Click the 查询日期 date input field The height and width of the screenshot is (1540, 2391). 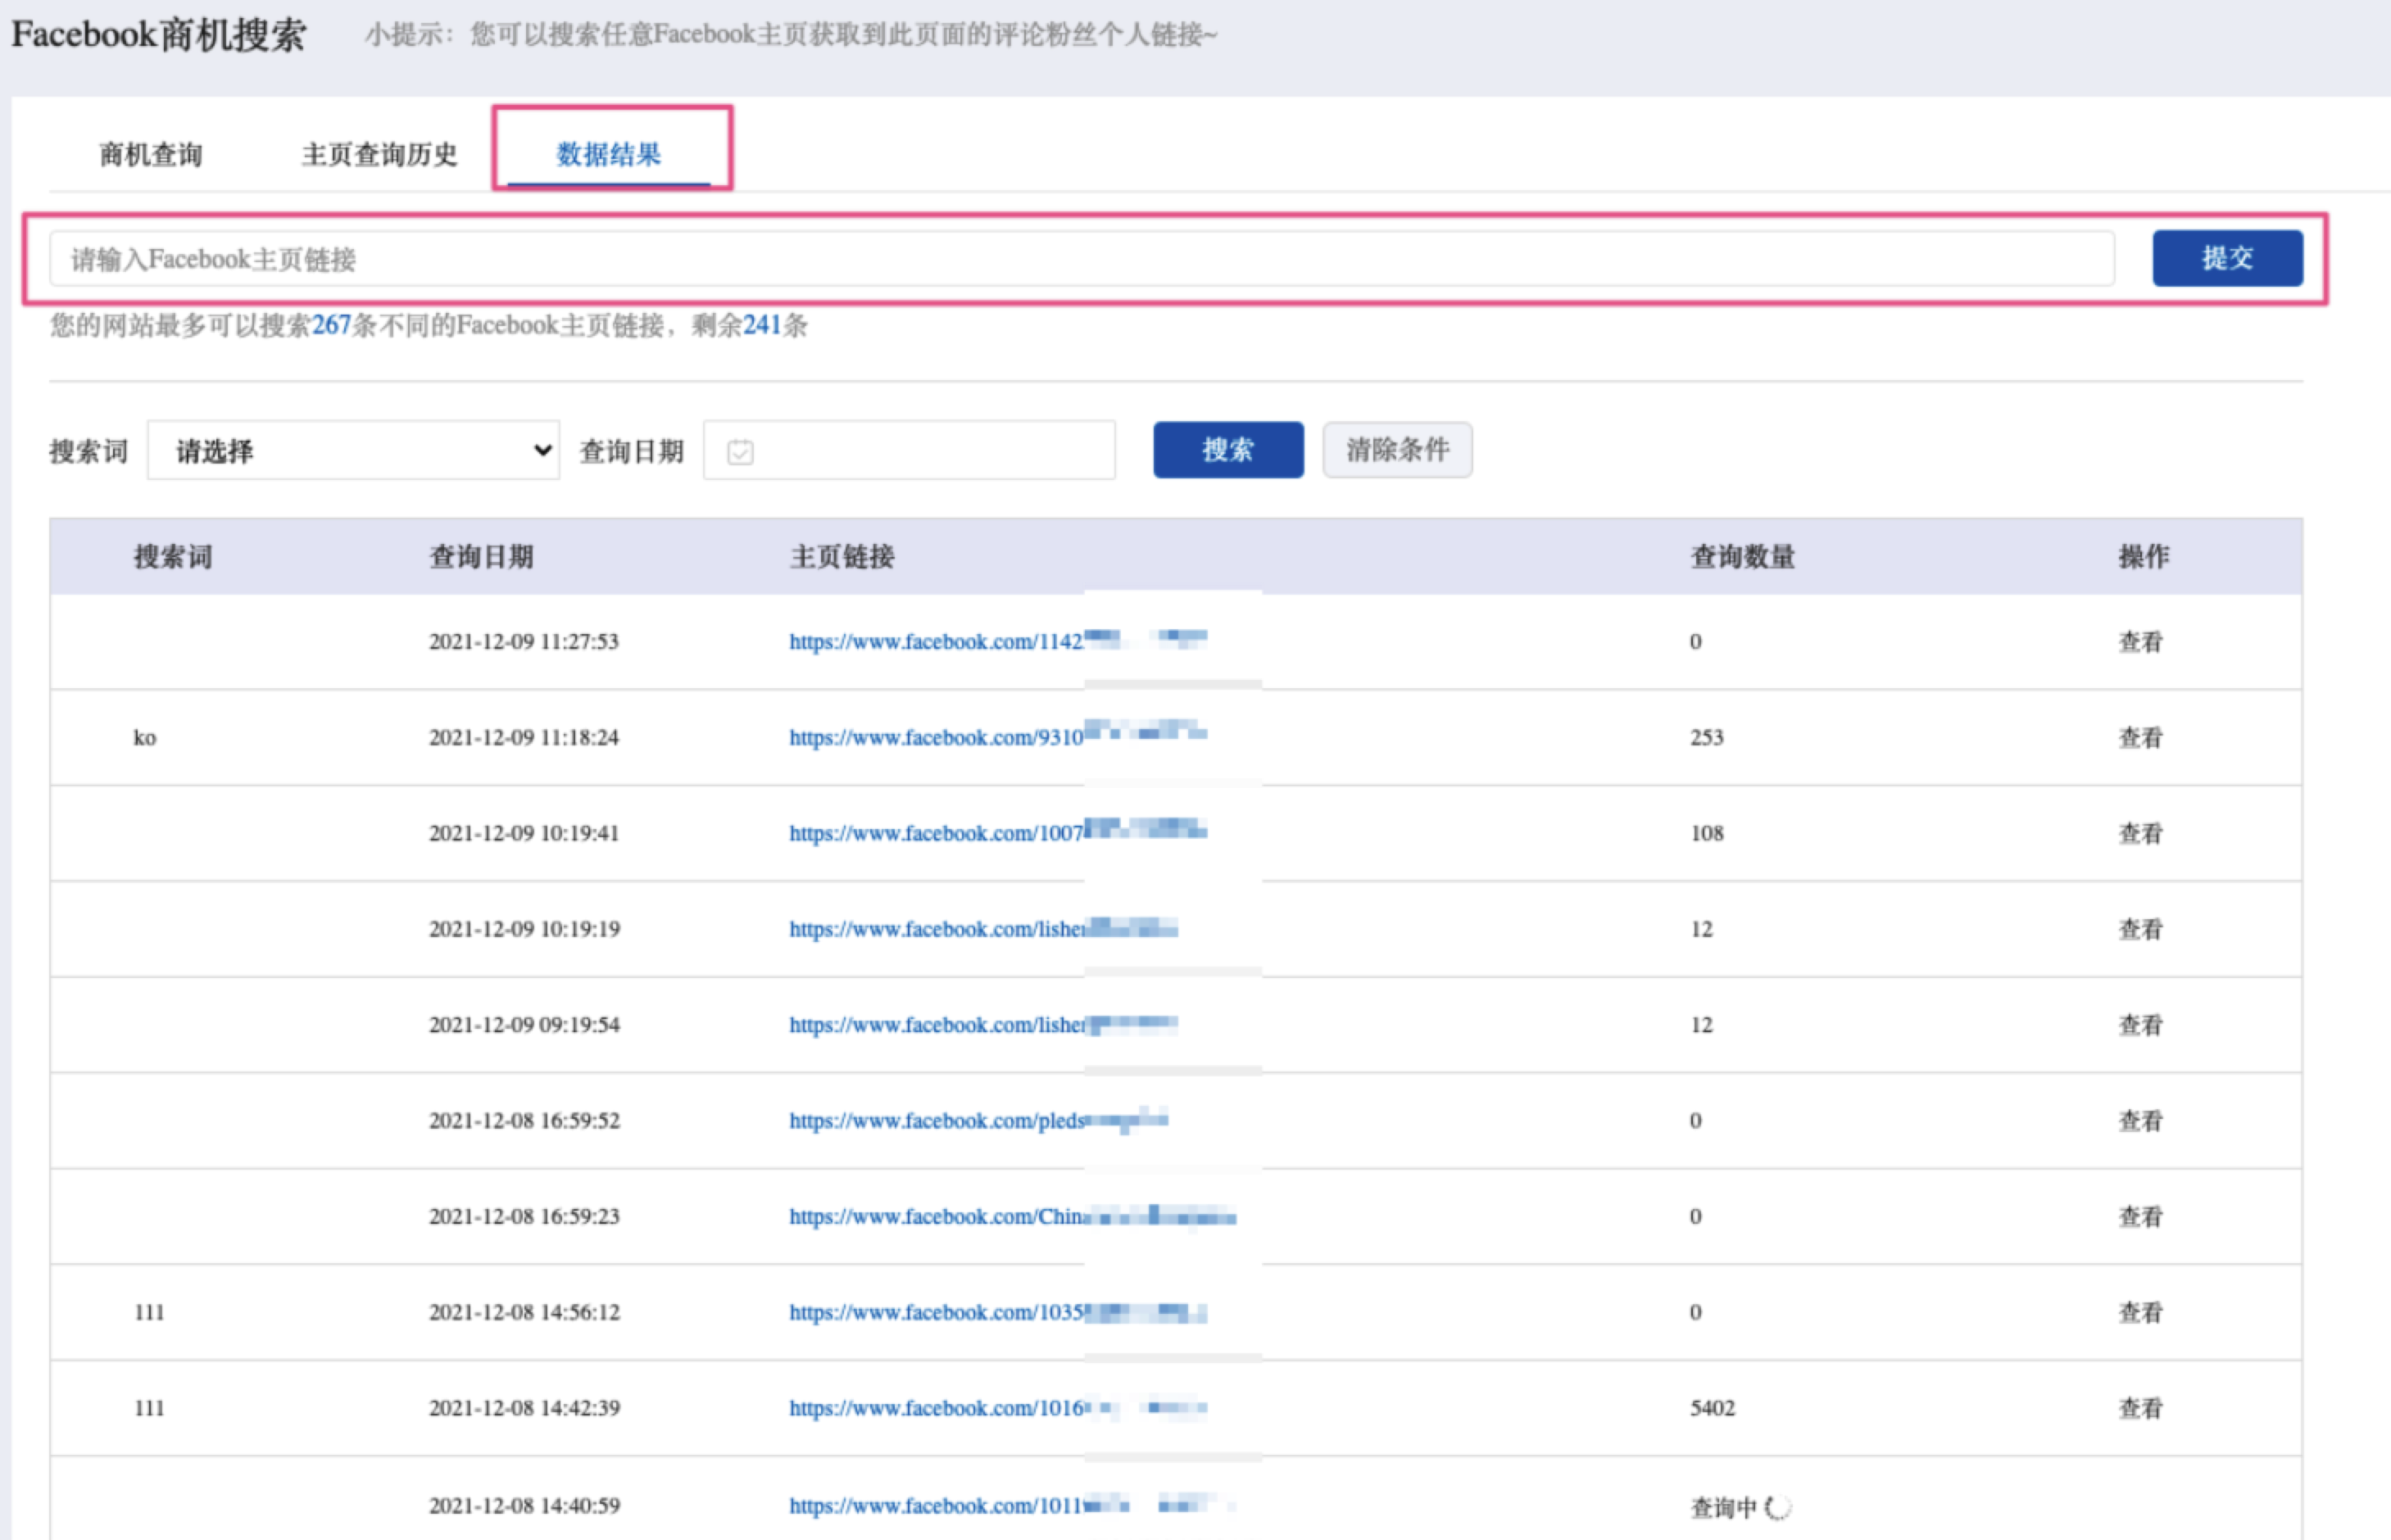click(x=909, y=450)
